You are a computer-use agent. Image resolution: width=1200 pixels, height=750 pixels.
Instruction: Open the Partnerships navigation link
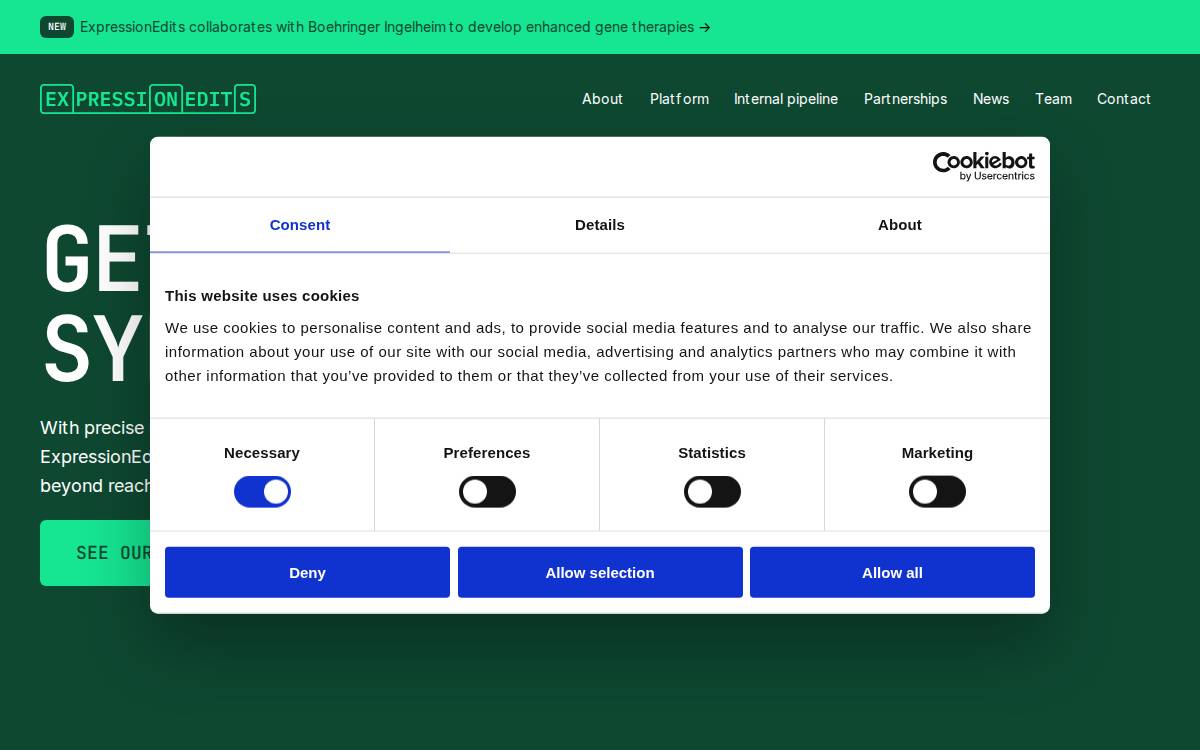[x=905, y=99]
